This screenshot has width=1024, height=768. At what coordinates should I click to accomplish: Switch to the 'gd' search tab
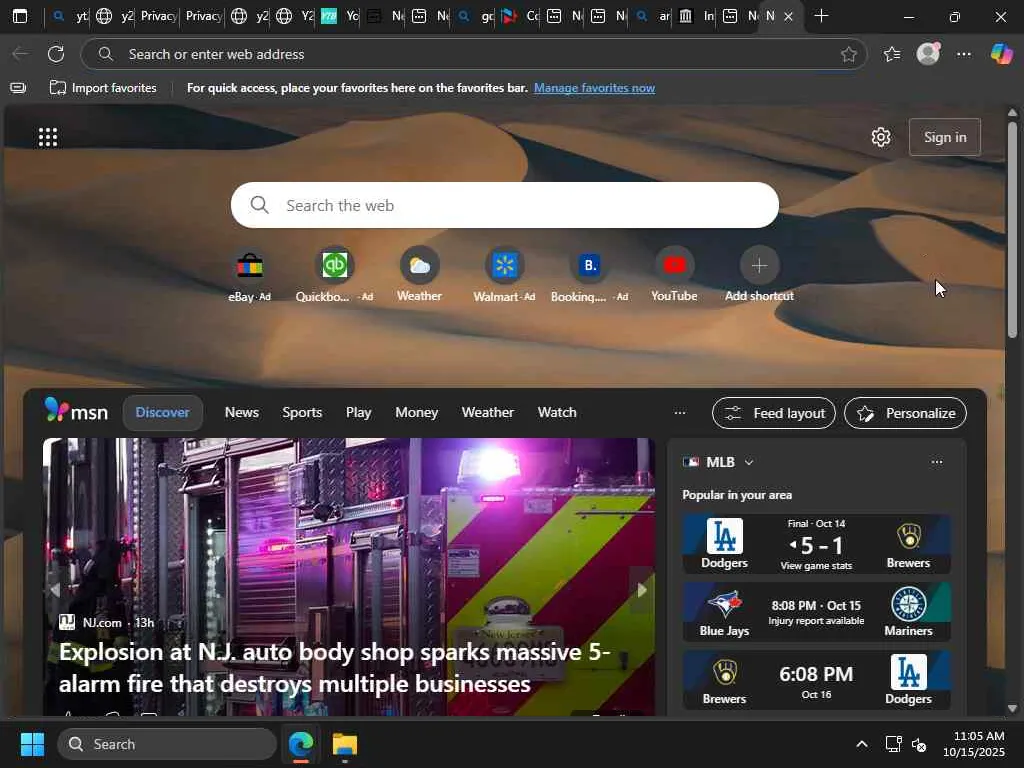[475, 16]
